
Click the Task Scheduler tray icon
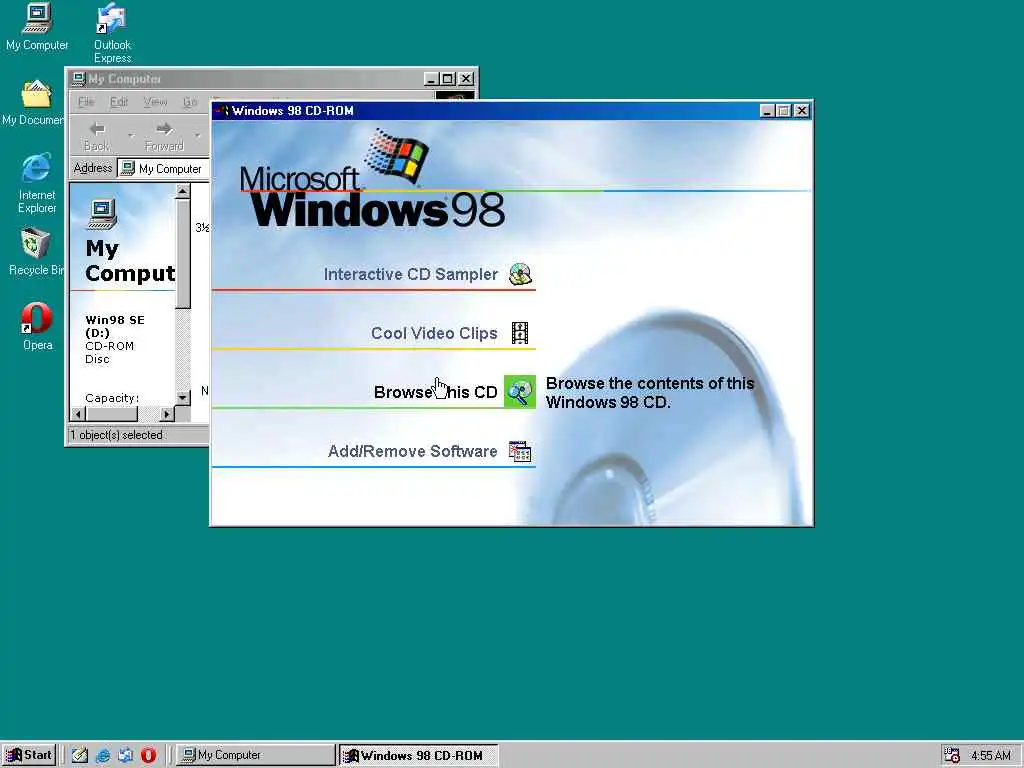coord(952,755)
